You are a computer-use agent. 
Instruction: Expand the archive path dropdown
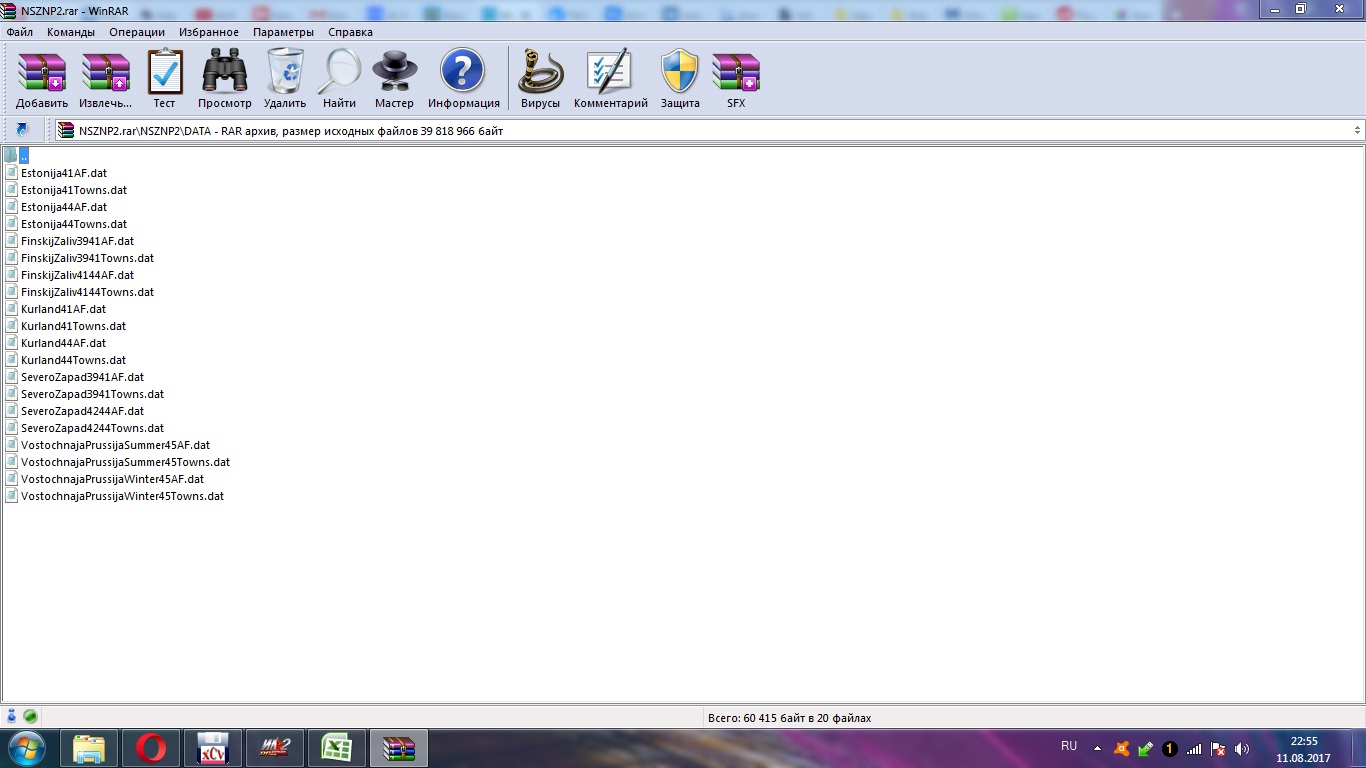pos(1357,130)
